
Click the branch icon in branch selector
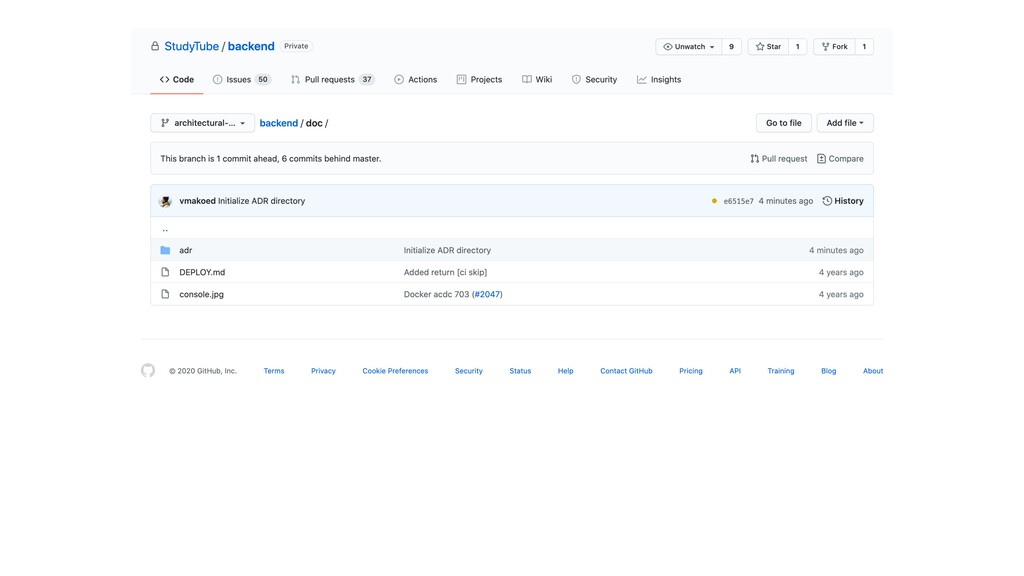(x=165, y=123)
